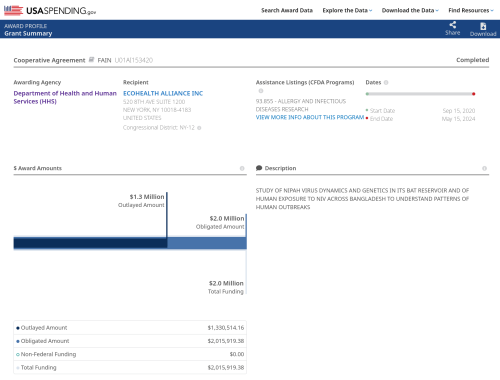Screen dimensions: 500x380
Task: Click the Description speech bubble icon
Action: coord(259,168)
